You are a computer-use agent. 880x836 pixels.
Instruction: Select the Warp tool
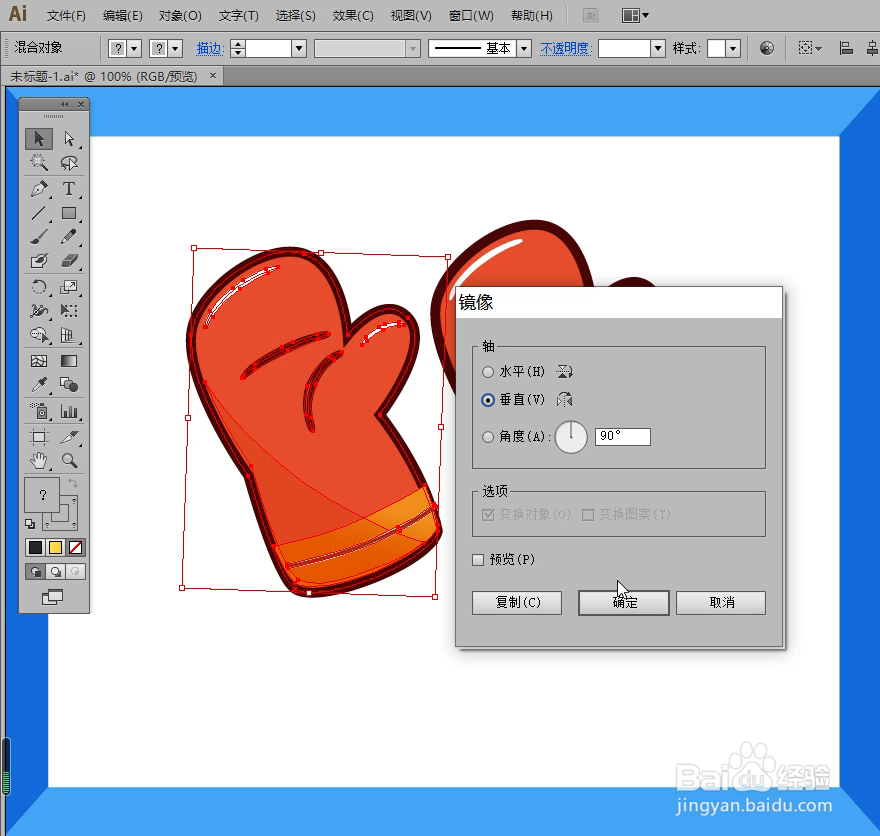point(39,311)
